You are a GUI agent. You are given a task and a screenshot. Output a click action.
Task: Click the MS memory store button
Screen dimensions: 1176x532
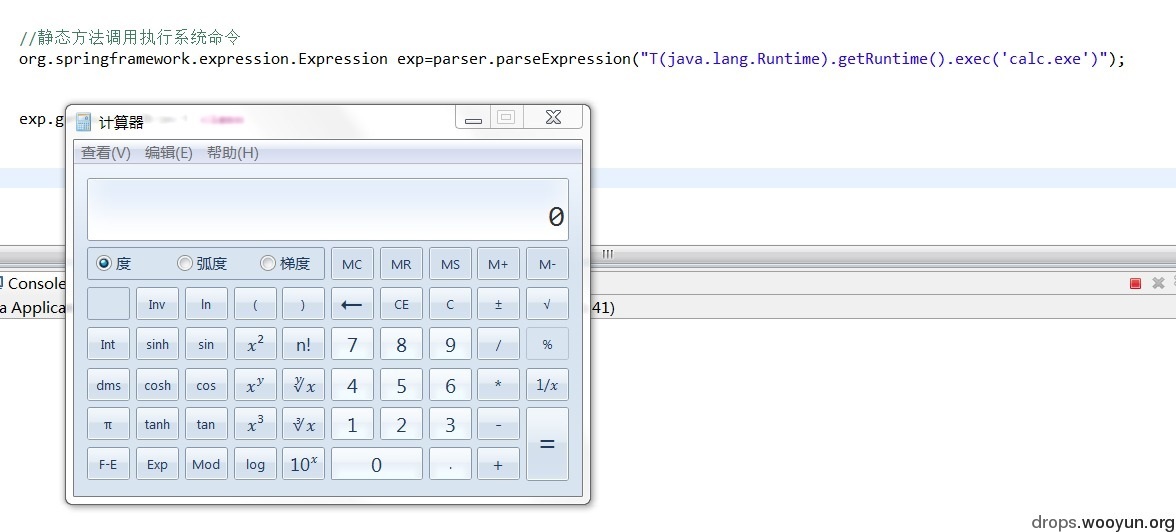pos(450,264)
